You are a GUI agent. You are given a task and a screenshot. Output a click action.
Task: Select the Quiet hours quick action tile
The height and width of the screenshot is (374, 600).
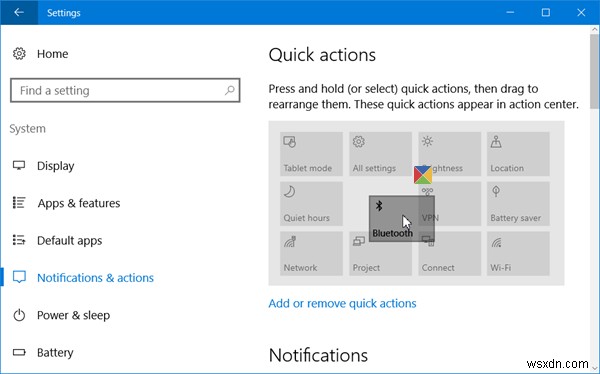point(311,204)
